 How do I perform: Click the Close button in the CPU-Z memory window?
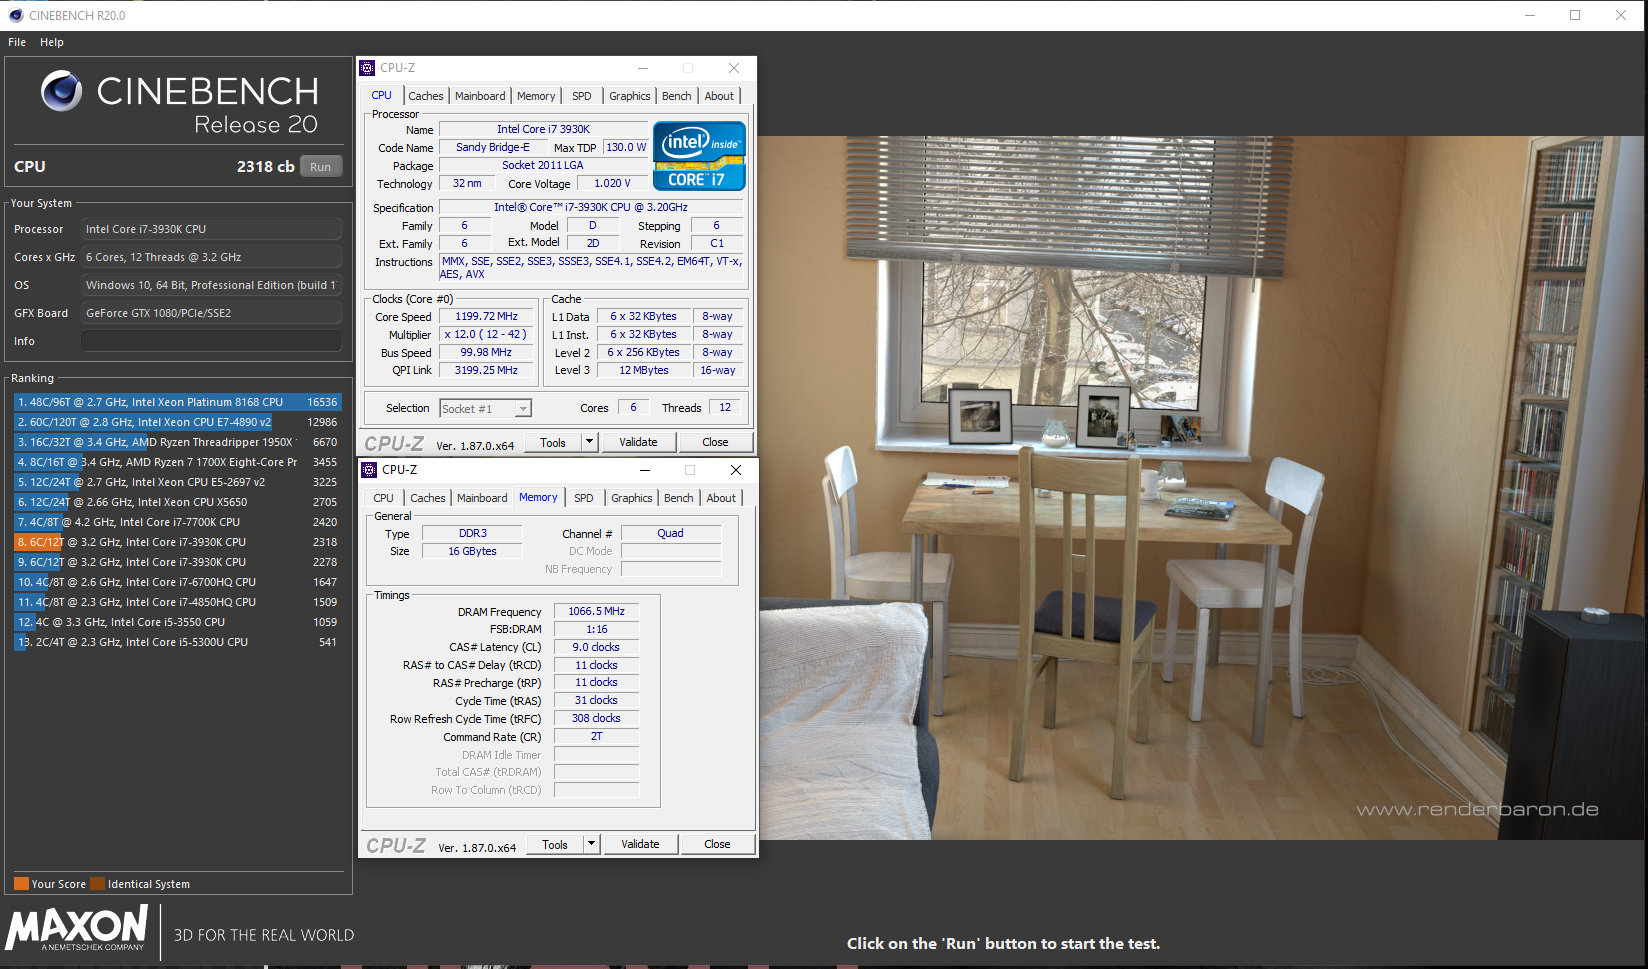717,844
